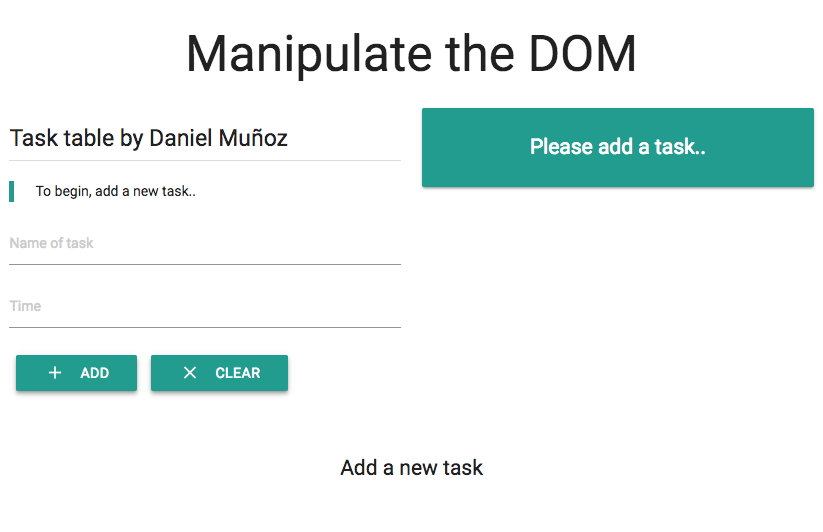Viewport: 823px width, 532px height.
Task: Click the "Manipulate the DOM" page title
Action: coord(412,54)
